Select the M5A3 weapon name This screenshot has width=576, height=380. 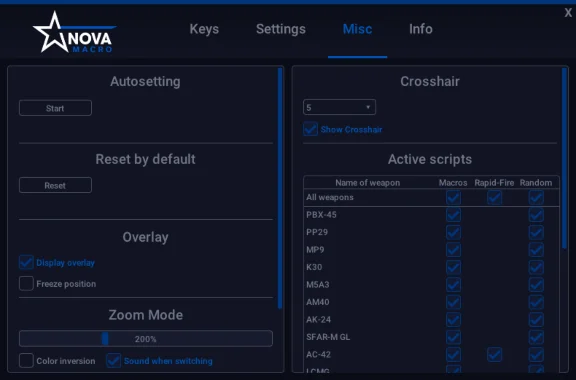tap(318, 285)
